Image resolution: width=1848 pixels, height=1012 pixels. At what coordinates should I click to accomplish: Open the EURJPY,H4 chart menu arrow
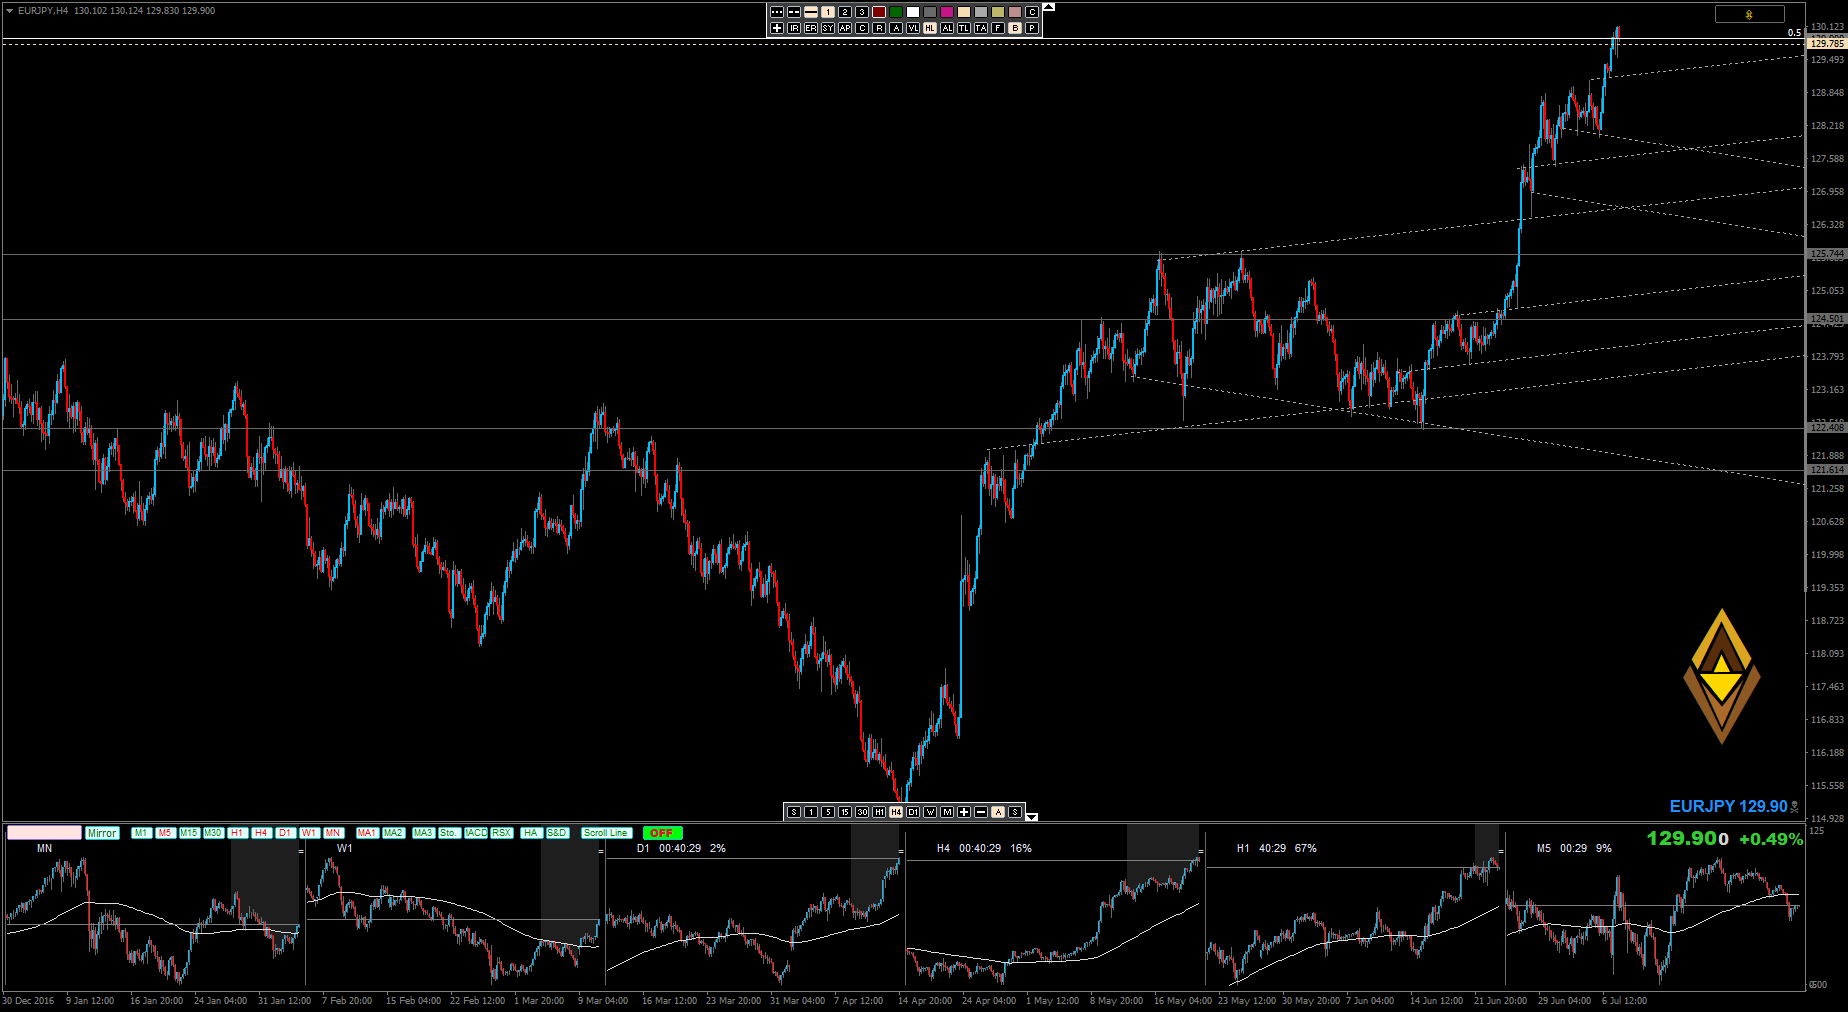9,10
